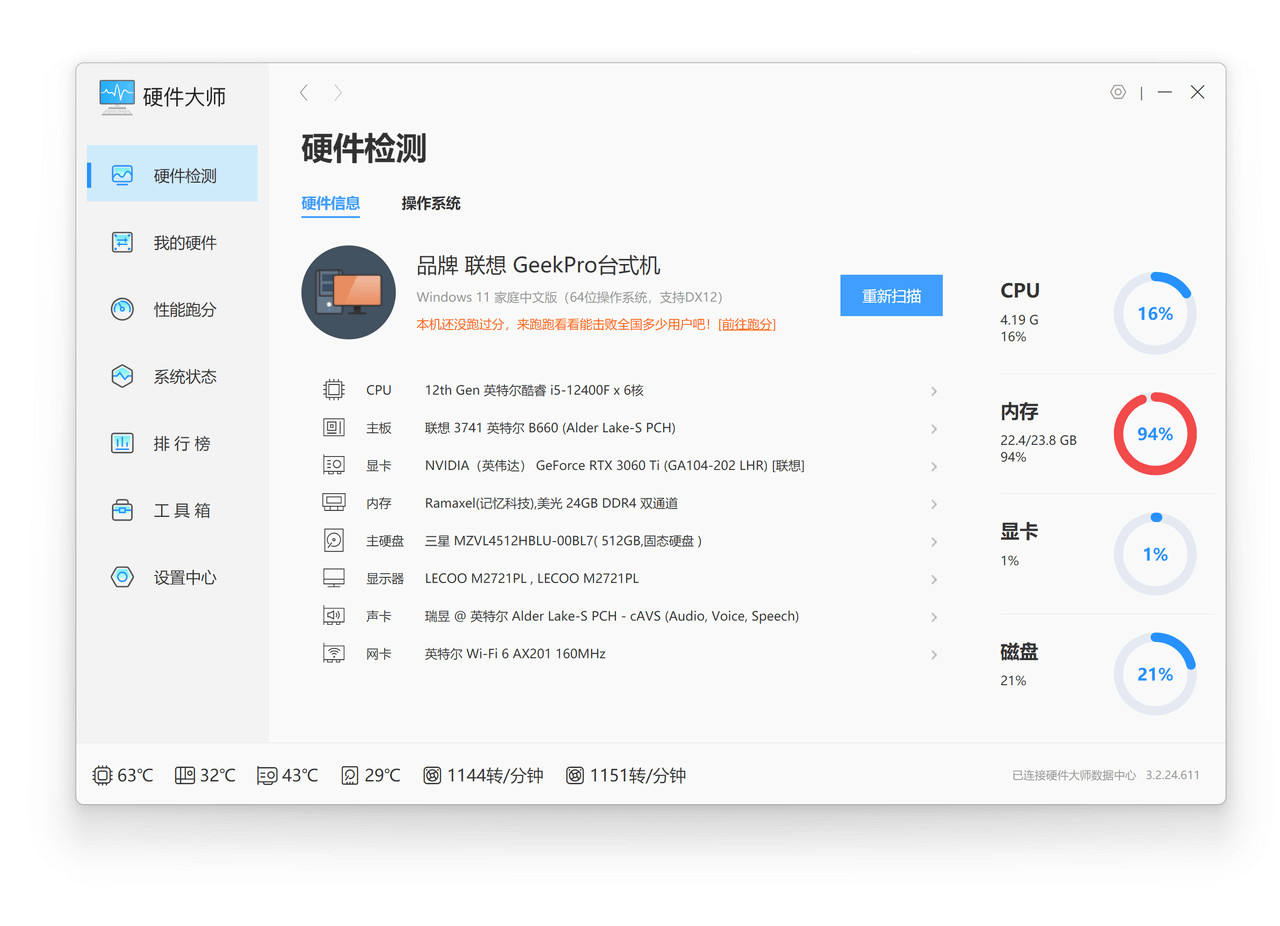
Task: Click the 我的硬件 sidebar icon
Action: point(122,242)
